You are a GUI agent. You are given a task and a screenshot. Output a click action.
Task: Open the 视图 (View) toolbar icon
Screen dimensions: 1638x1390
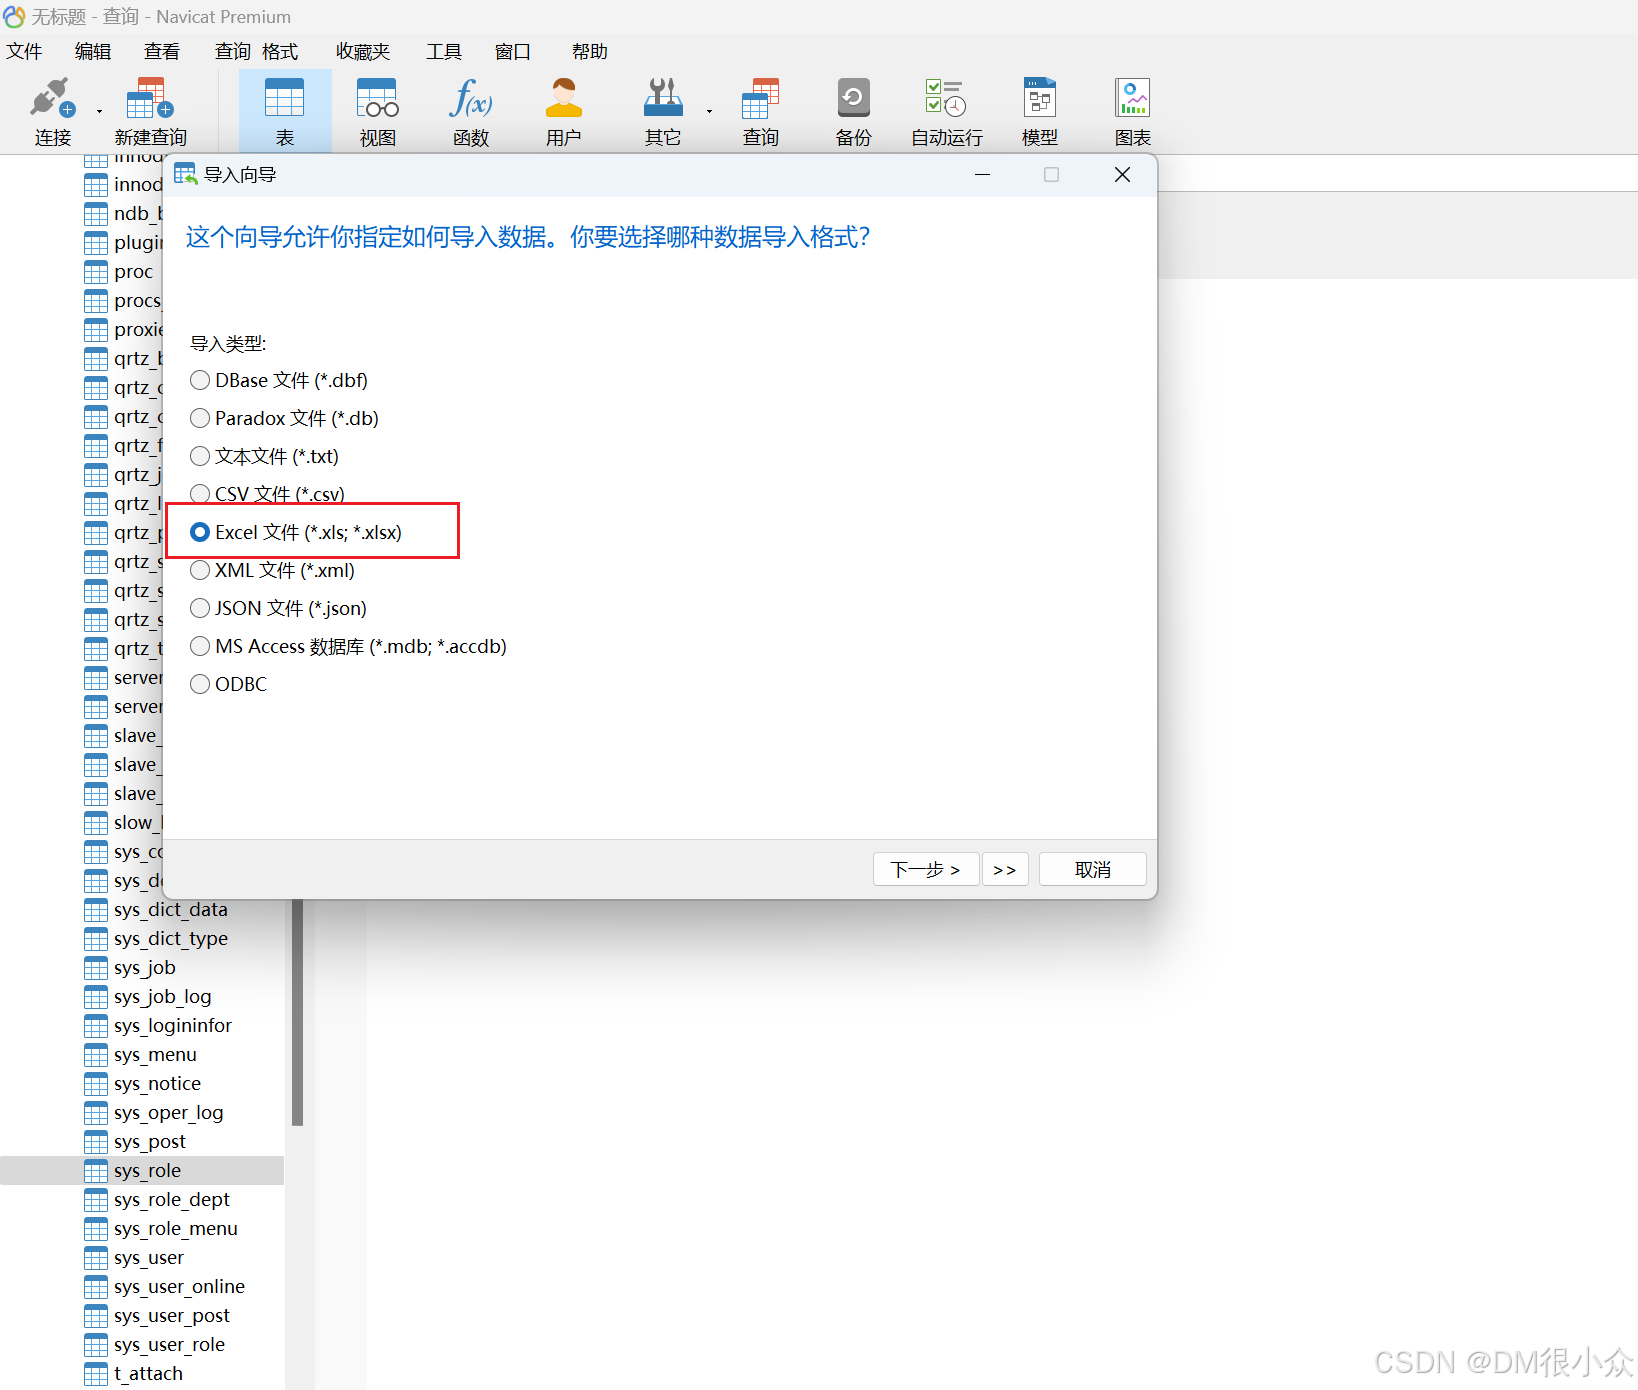click(377, 111)
